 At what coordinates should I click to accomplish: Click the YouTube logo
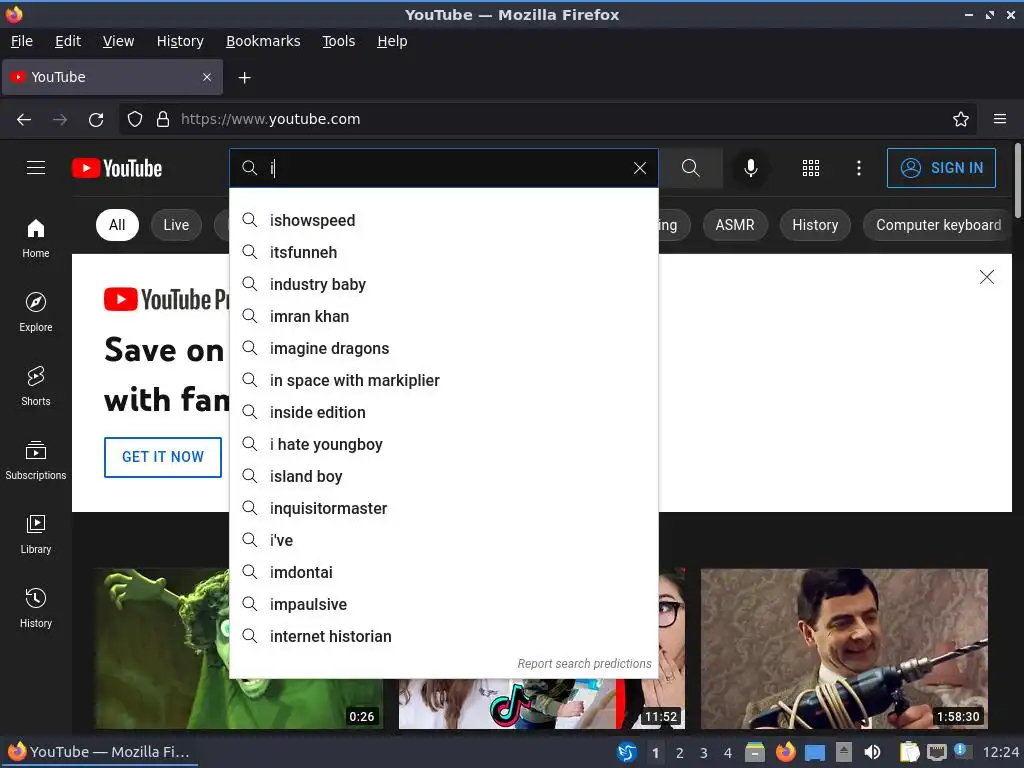117,168
